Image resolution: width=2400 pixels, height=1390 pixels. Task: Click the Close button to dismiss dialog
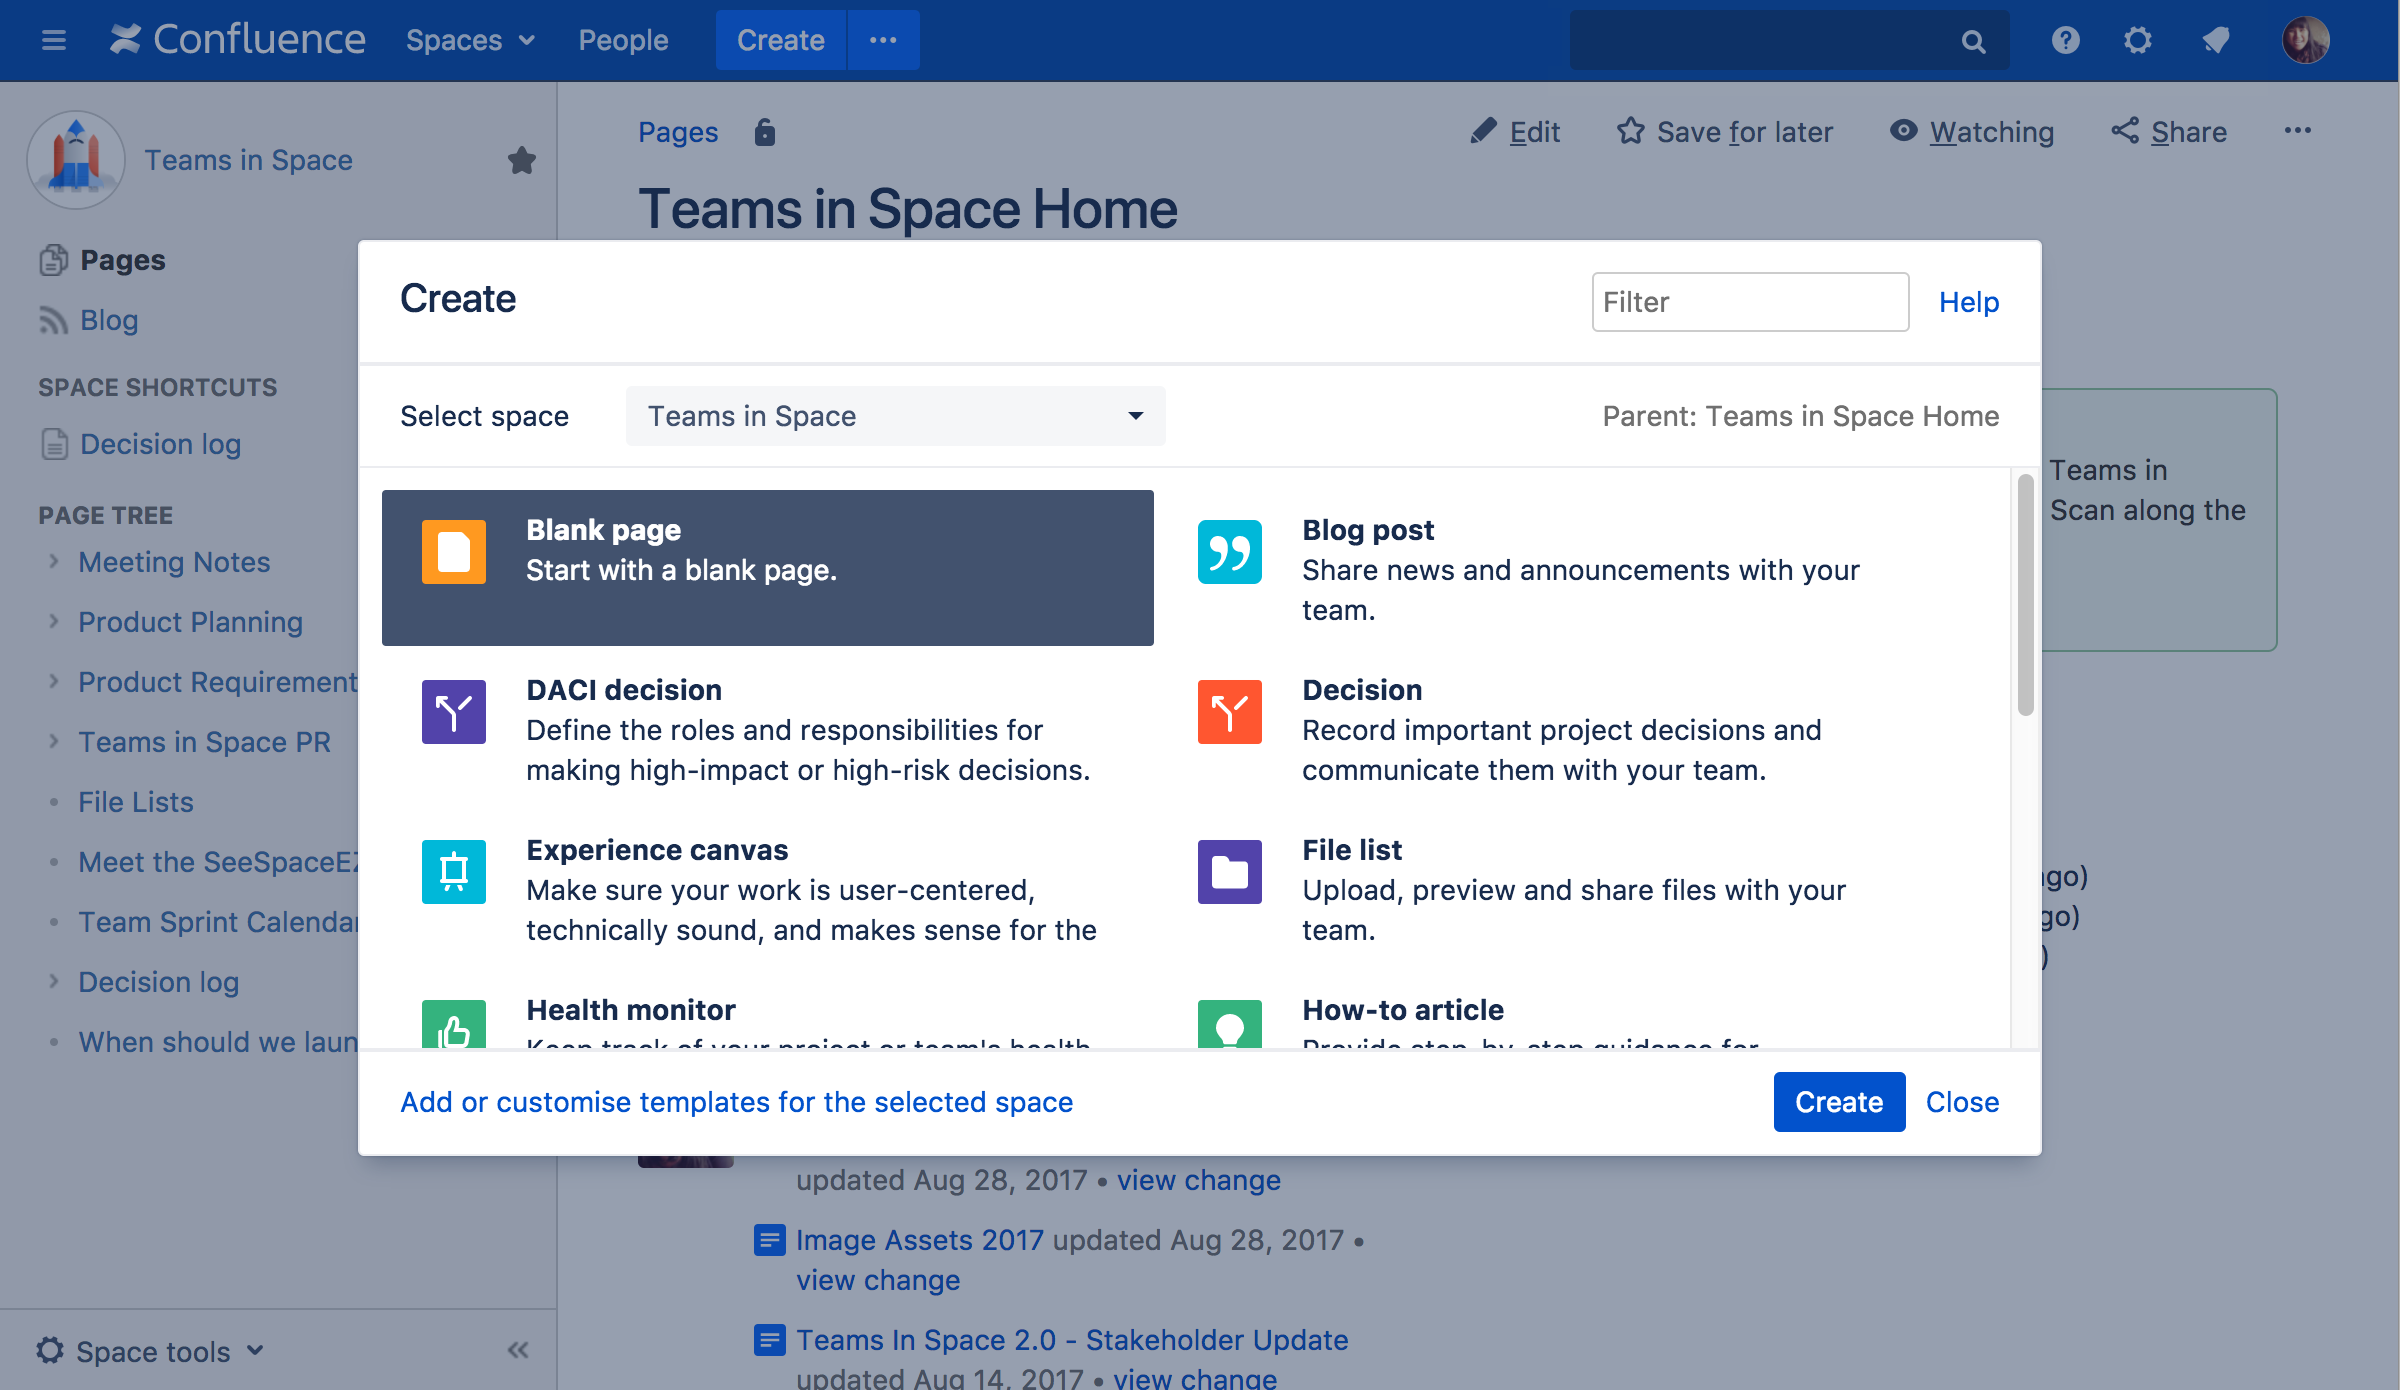pyautogui.click(x=1963, y=1100)
